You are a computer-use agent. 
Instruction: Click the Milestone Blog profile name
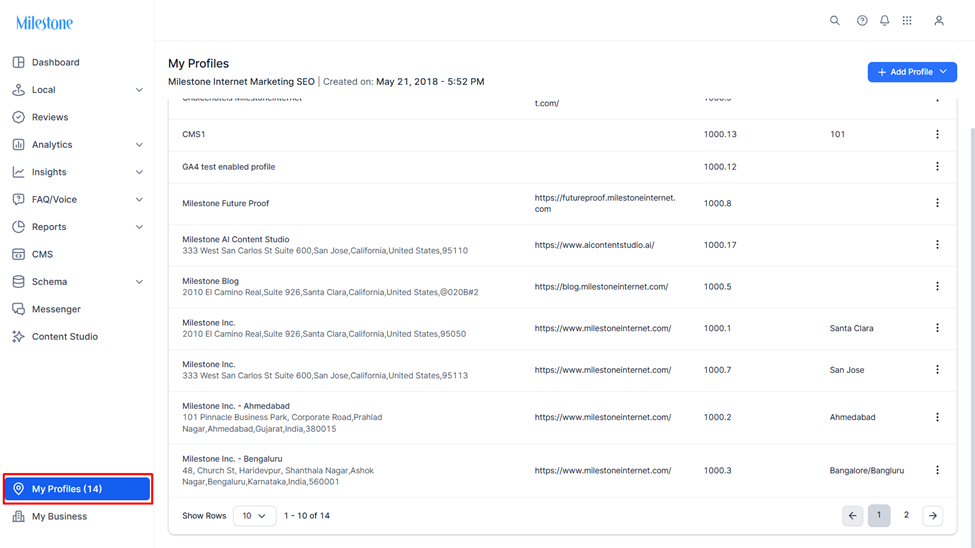[x=210, y=281]
